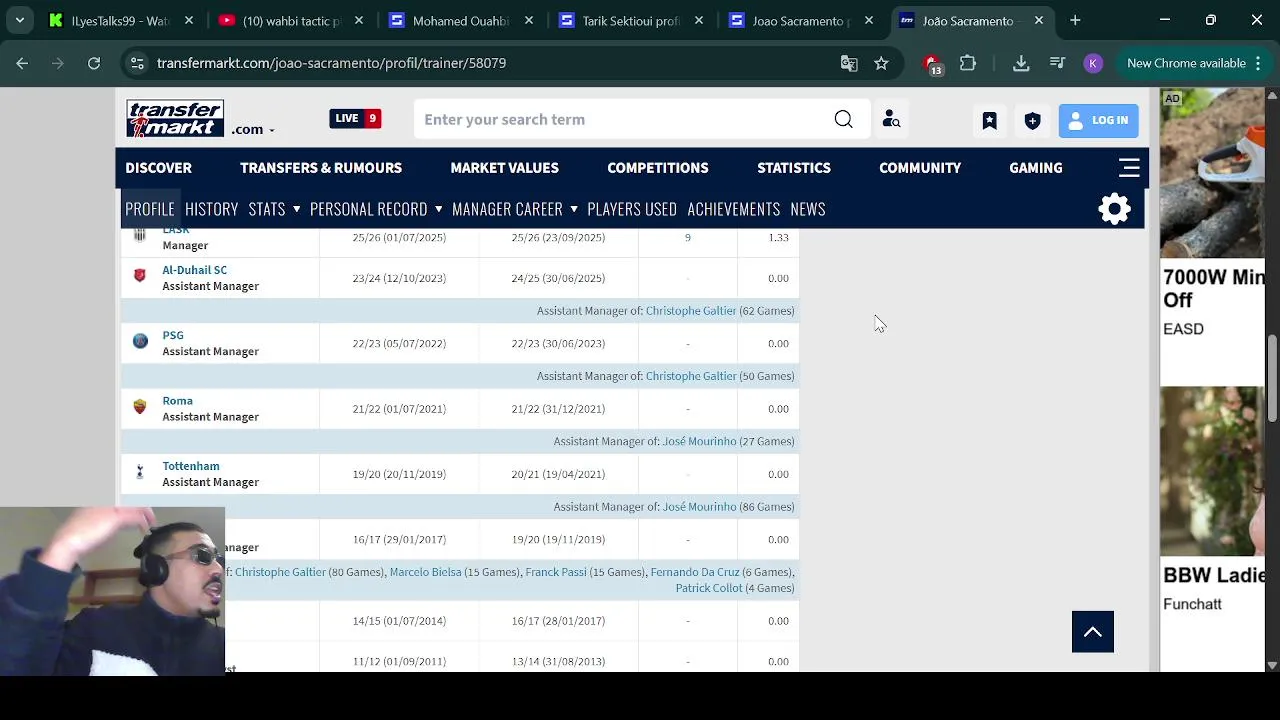Open the Tottenham club link

pos(191,466)
